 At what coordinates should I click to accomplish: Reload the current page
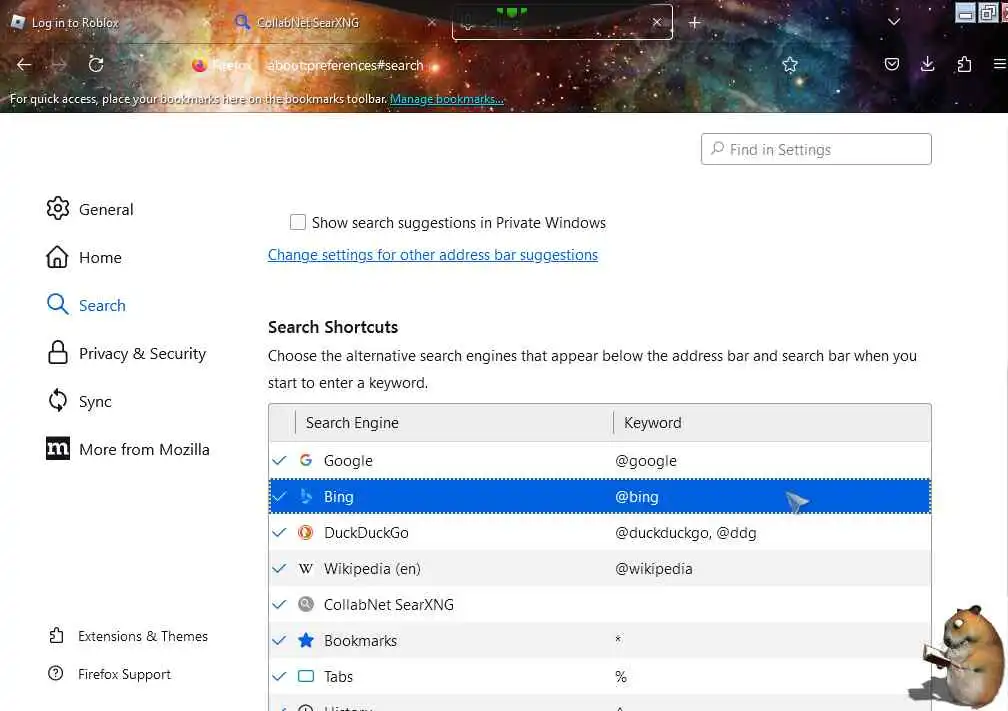96,64
